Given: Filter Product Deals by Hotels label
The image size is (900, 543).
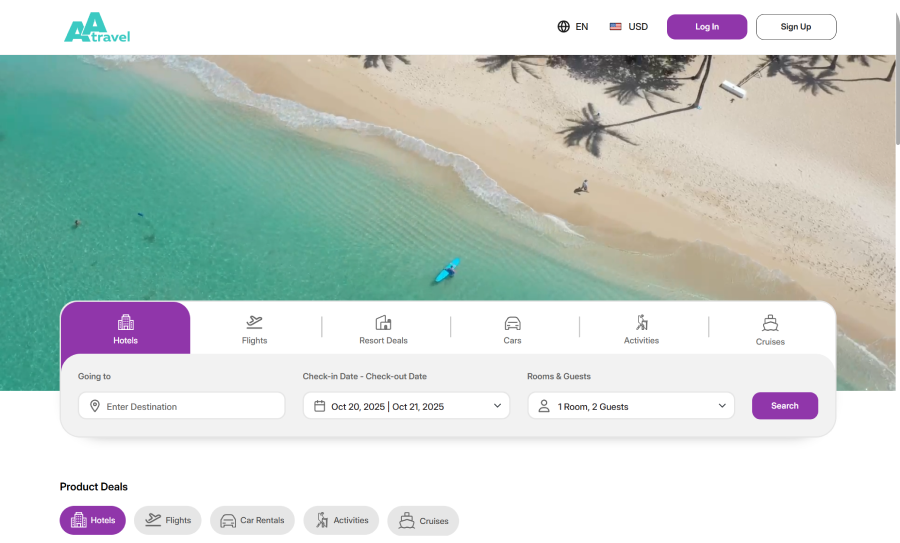Looking at the screenshot, I should click(103, 520).
